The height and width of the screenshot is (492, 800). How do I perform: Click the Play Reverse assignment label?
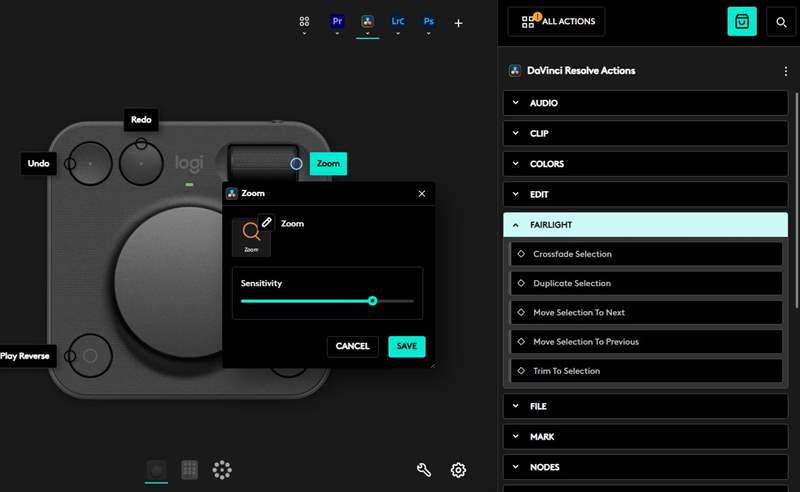26,356
